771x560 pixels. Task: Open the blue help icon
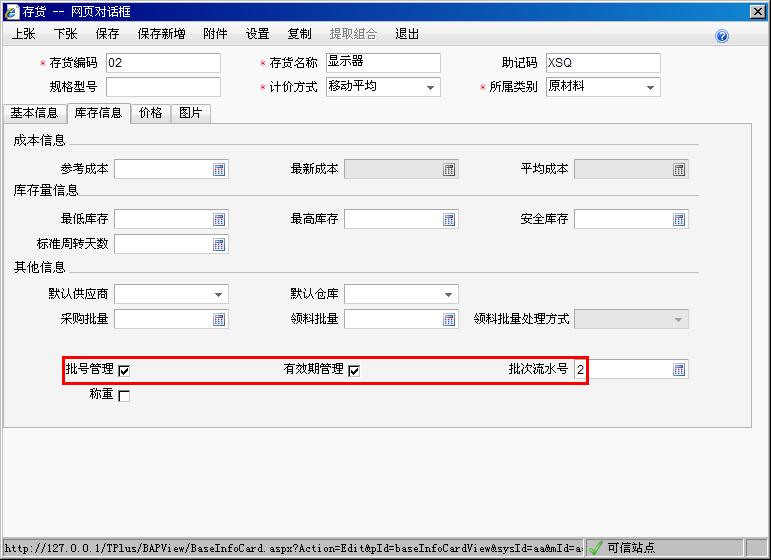pos(722,36)
